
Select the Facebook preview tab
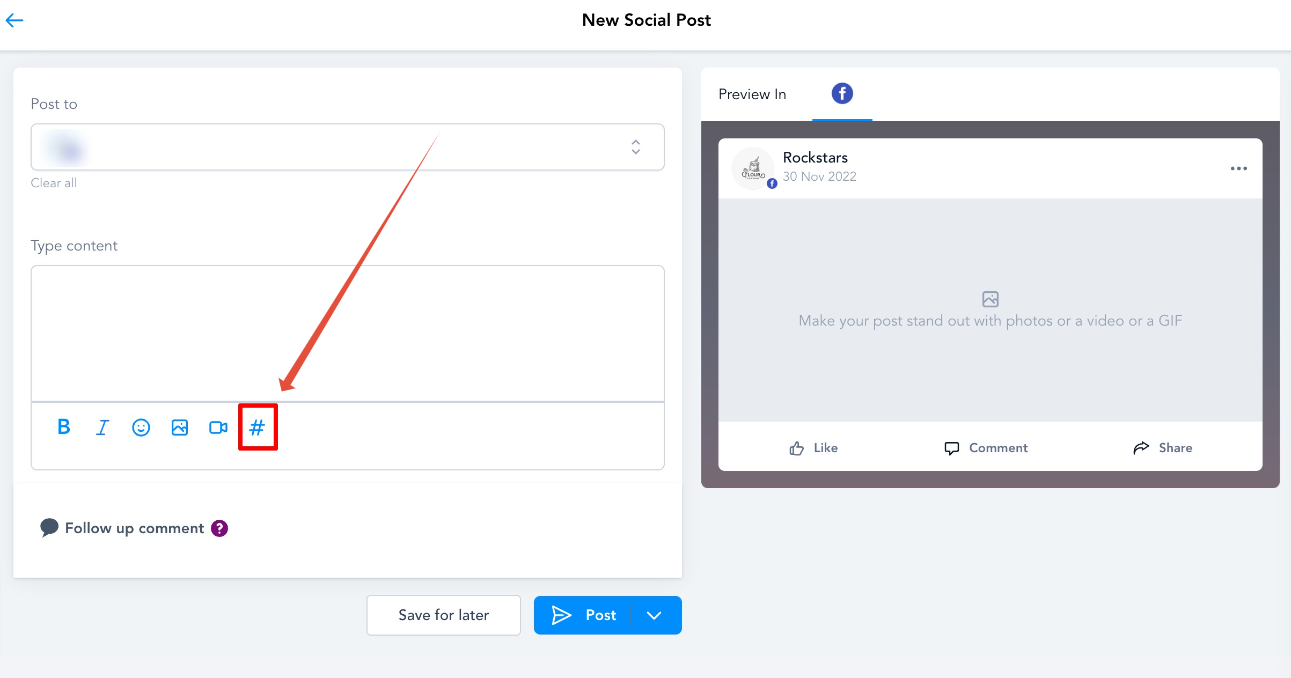pos(842,94)
